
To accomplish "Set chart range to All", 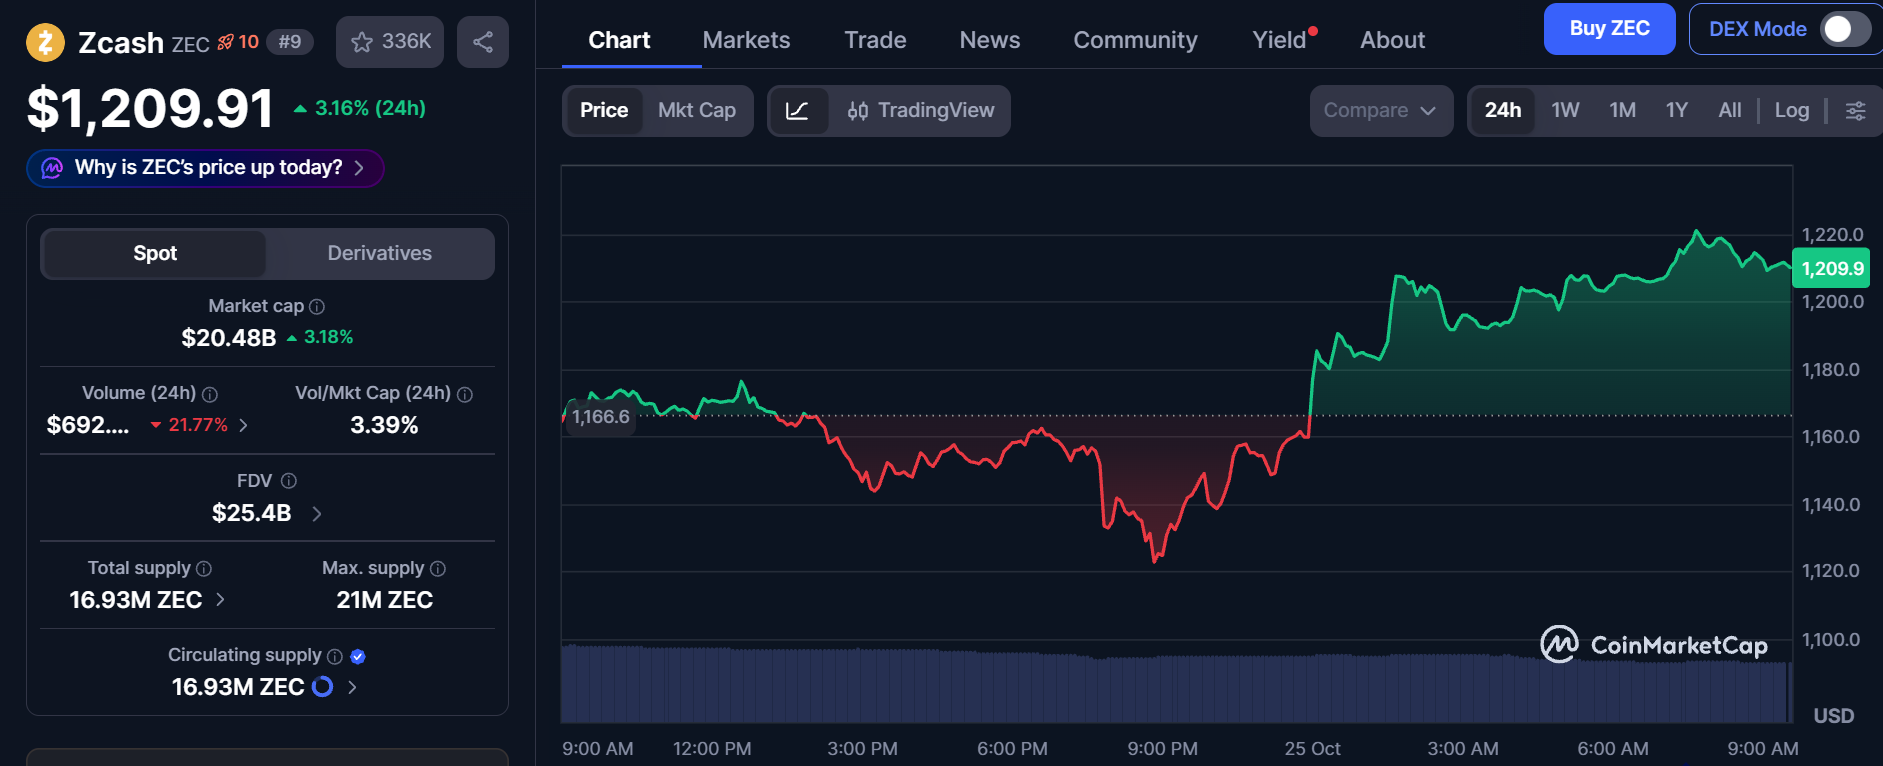I will (1729, 111).
